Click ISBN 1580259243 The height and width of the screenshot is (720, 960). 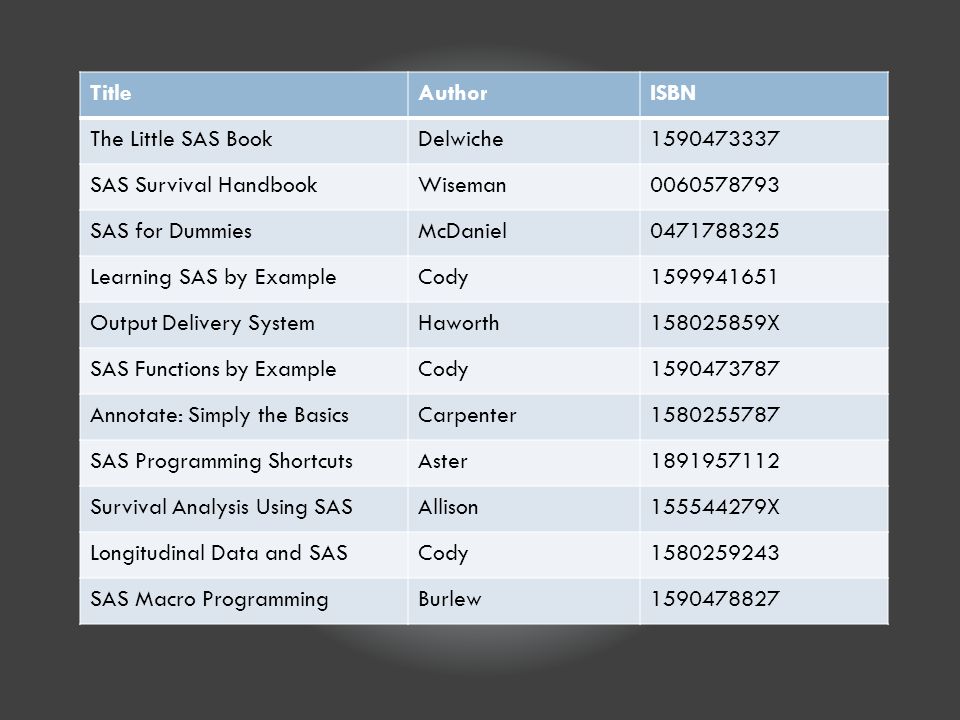[714, 552]
